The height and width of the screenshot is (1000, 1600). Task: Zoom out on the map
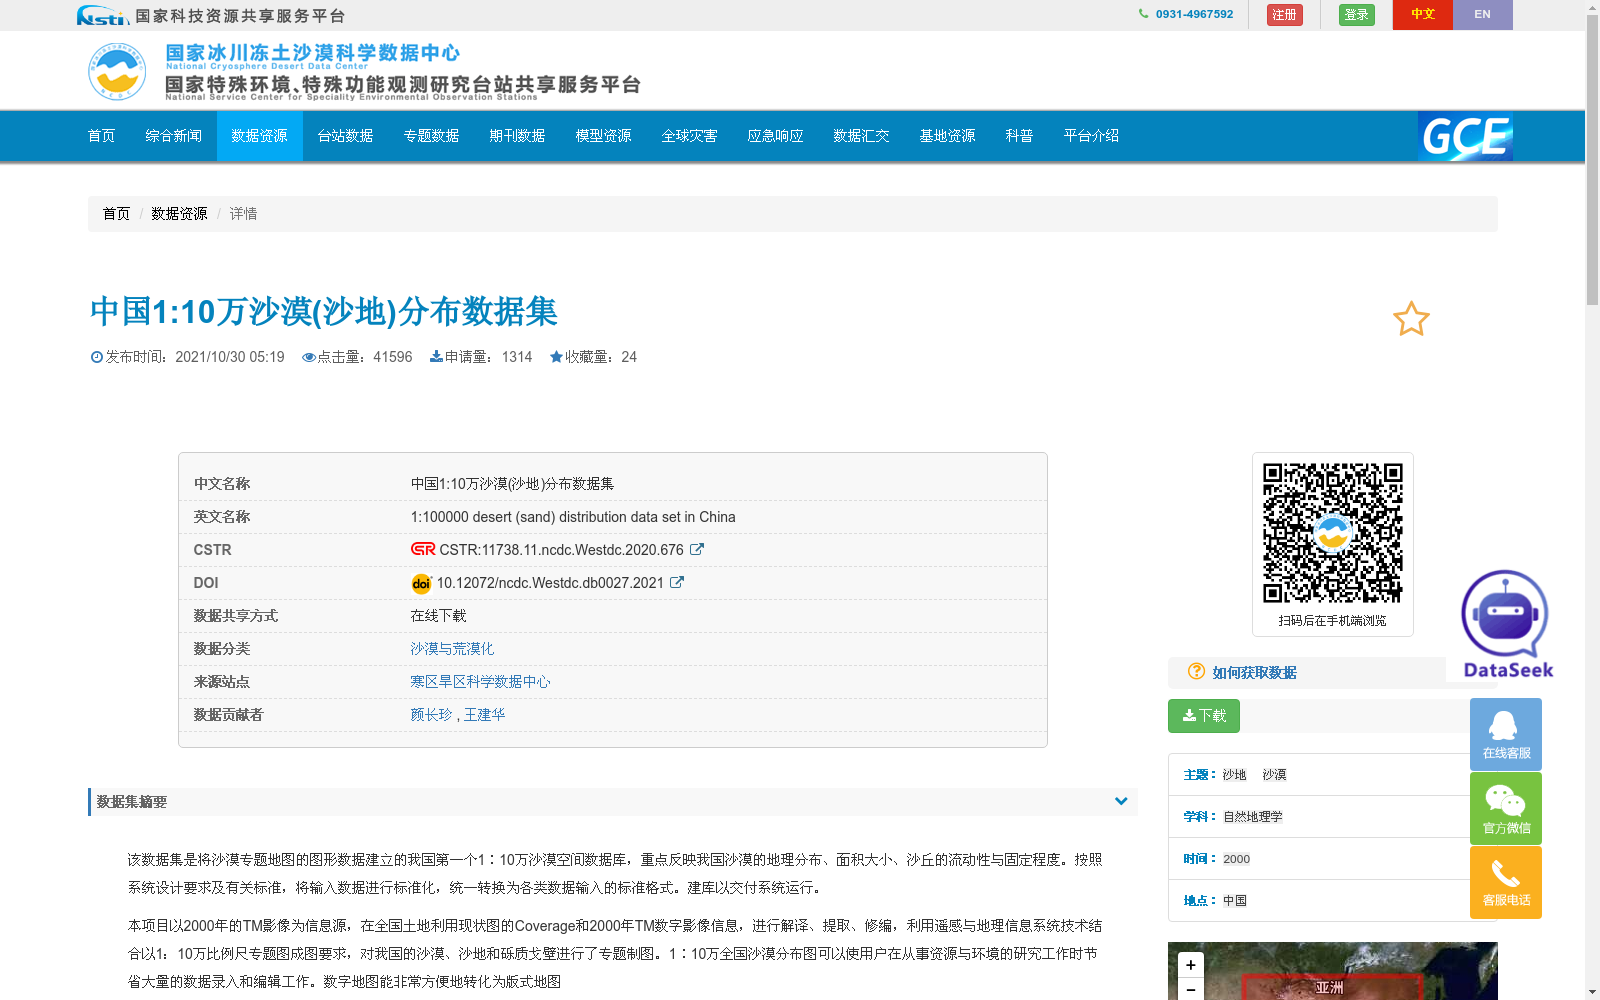coord(1190,989)
